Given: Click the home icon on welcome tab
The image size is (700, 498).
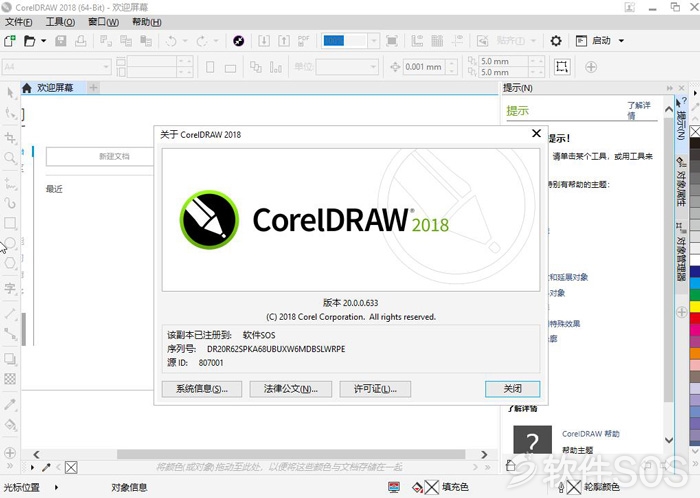Looking at the screenshot, I should click(27, 88).
